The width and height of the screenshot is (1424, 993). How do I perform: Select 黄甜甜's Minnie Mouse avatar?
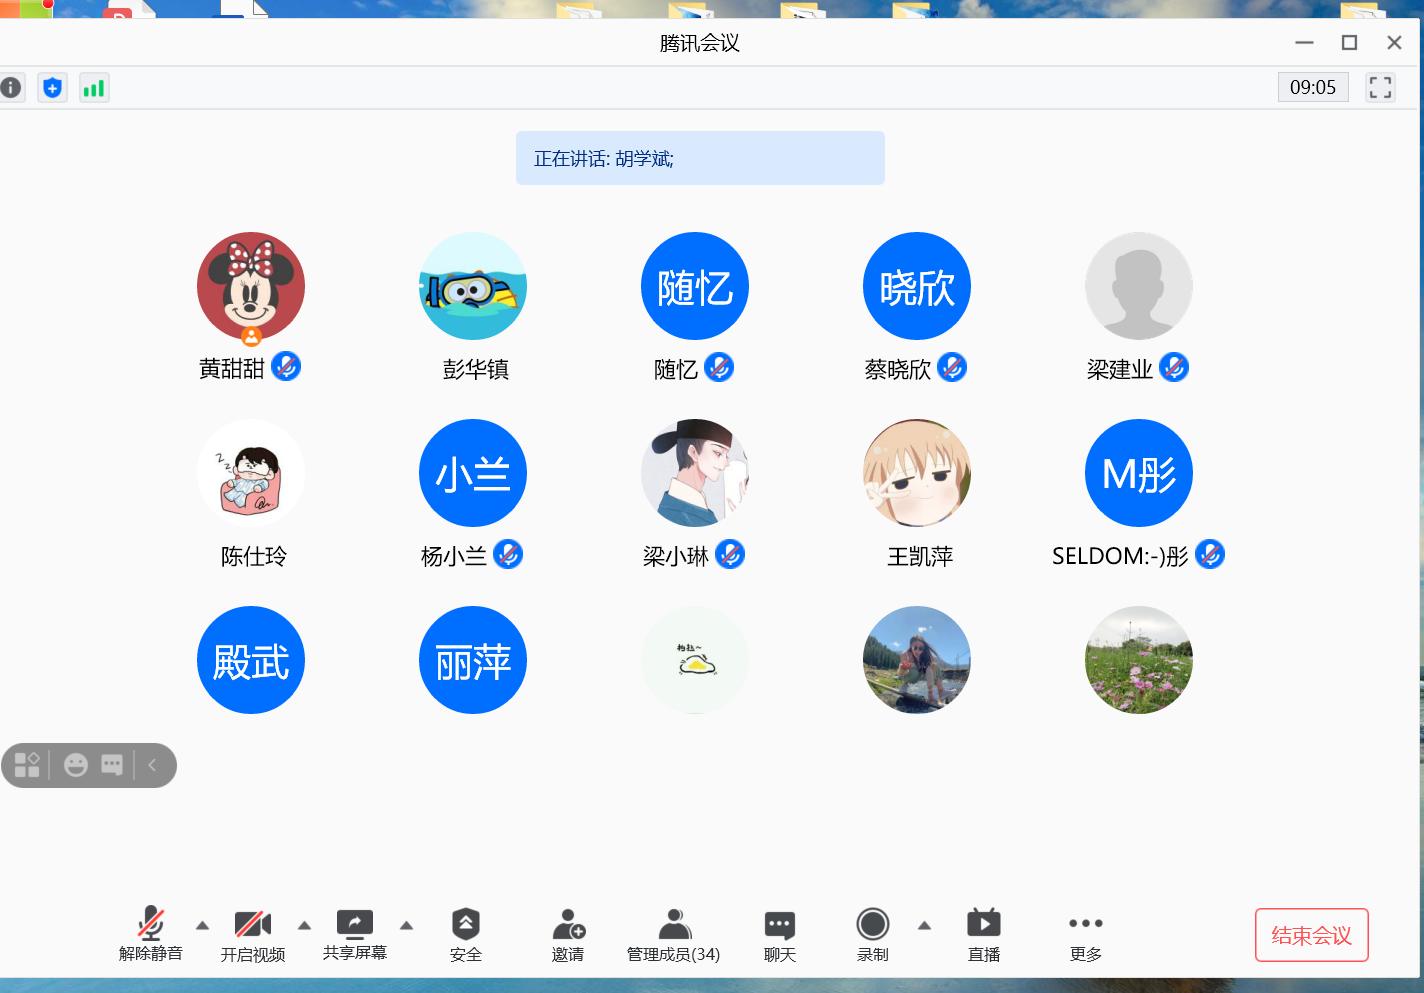pyautogui.click(x=251, y=287)
